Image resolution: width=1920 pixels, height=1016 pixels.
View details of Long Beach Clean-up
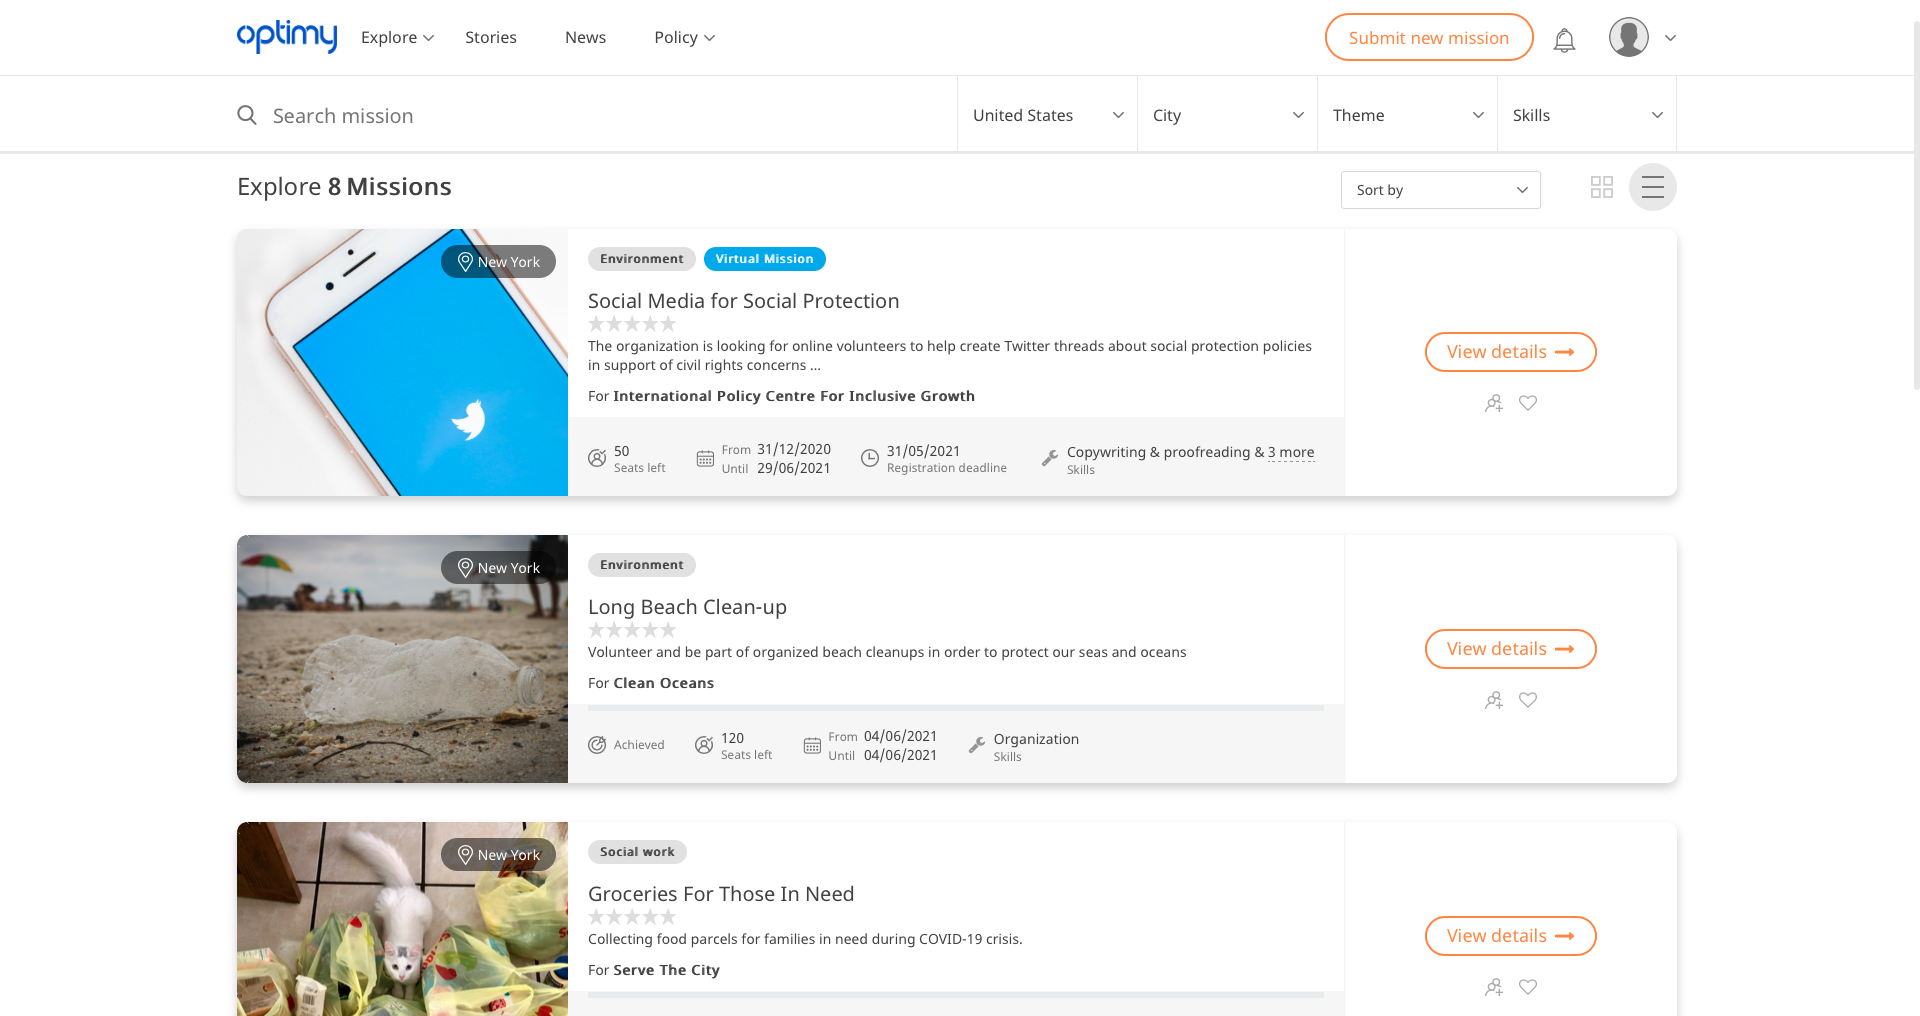1511,649
